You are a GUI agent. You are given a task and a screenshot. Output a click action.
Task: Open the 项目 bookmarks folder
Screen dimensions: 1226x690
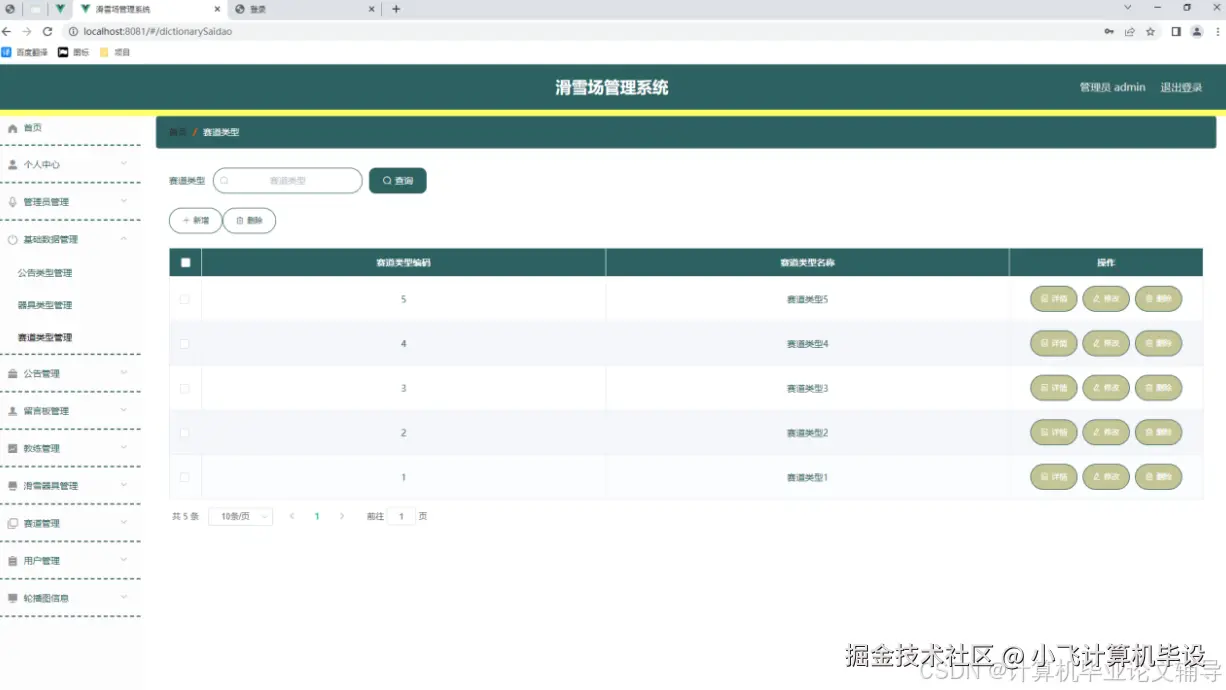point(116,52)
